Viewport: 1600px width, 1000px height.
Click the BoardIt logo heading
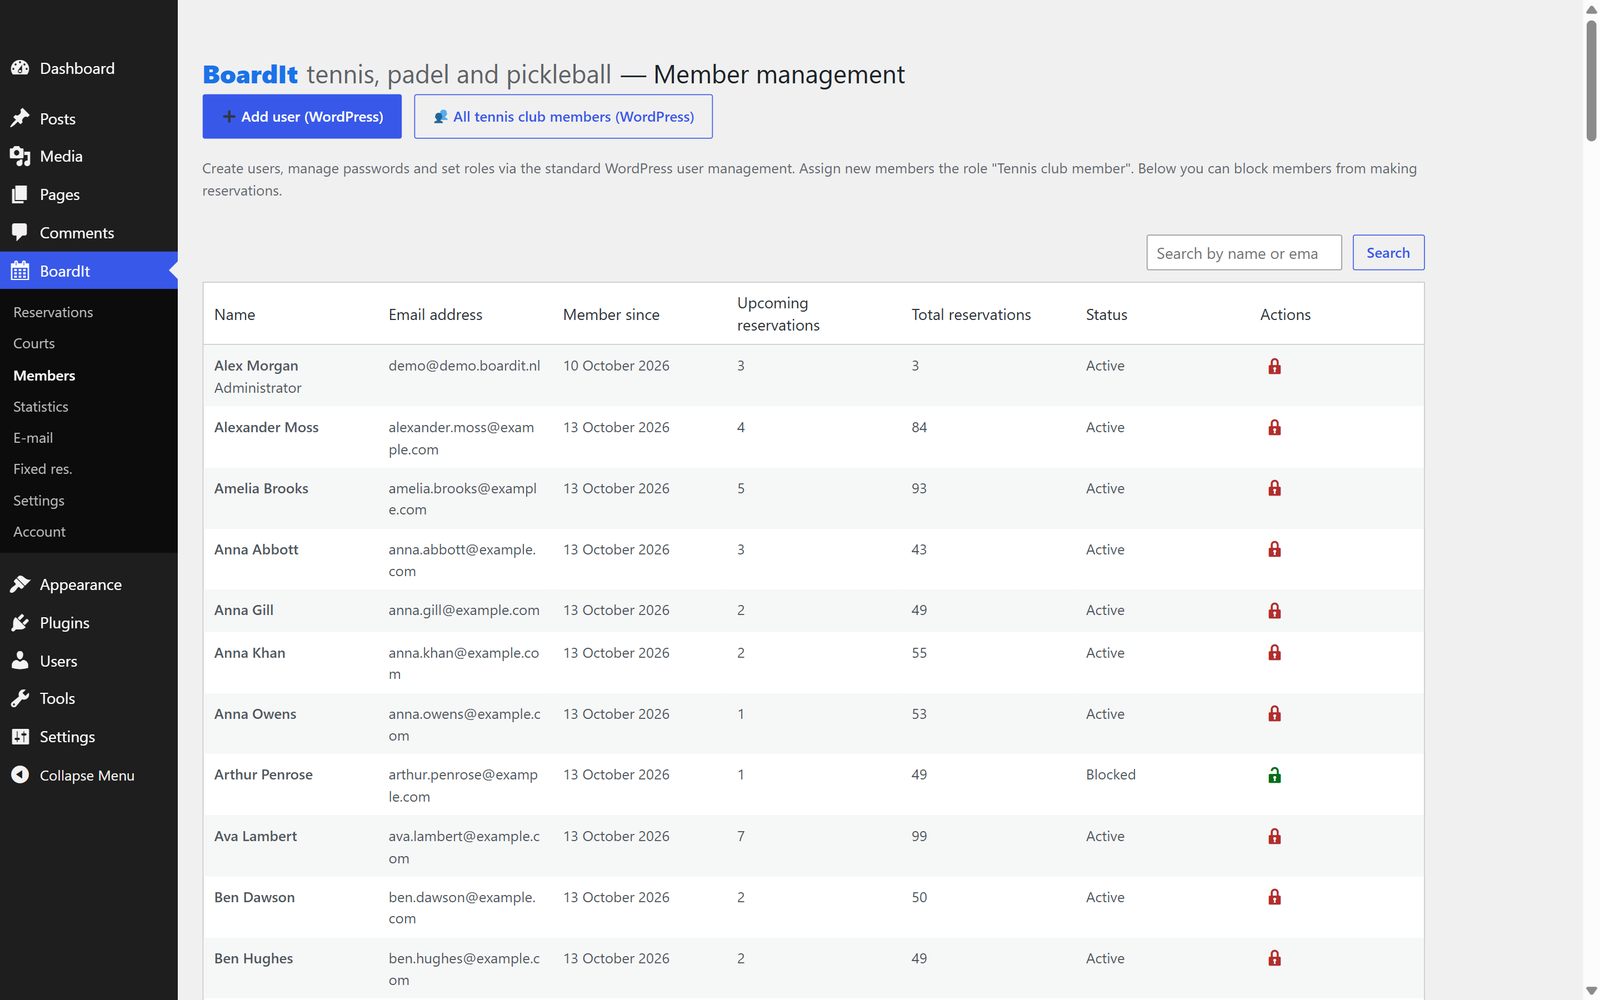pos(250,75)
